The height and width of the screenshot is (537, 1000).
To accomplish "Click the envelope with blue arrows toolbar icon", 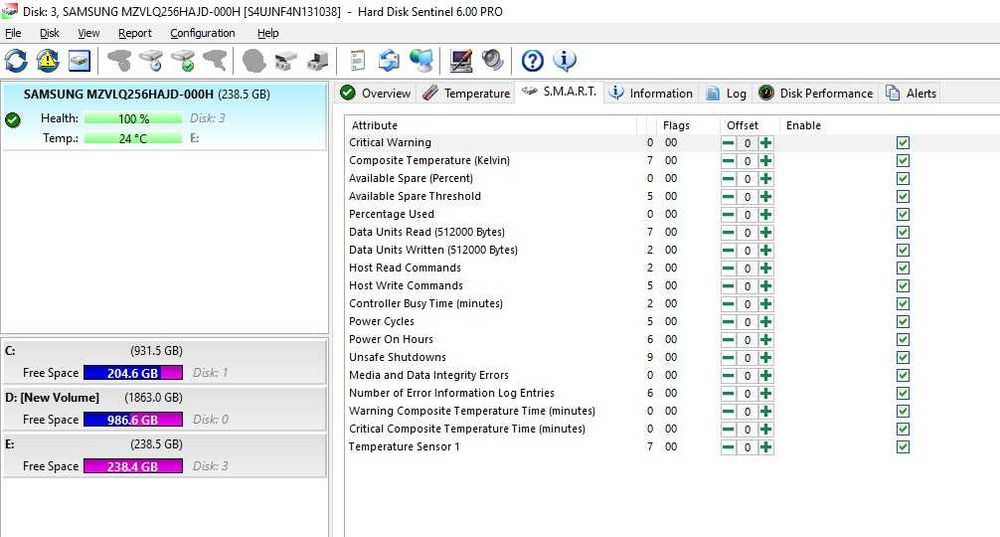I will (x=389, y=61).
